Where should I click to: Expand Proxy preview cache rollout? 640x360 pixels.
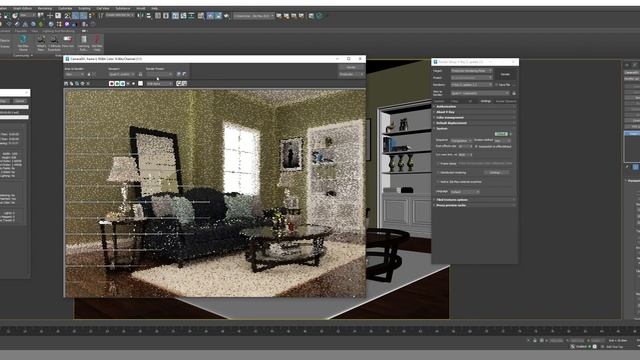(475, 205)
